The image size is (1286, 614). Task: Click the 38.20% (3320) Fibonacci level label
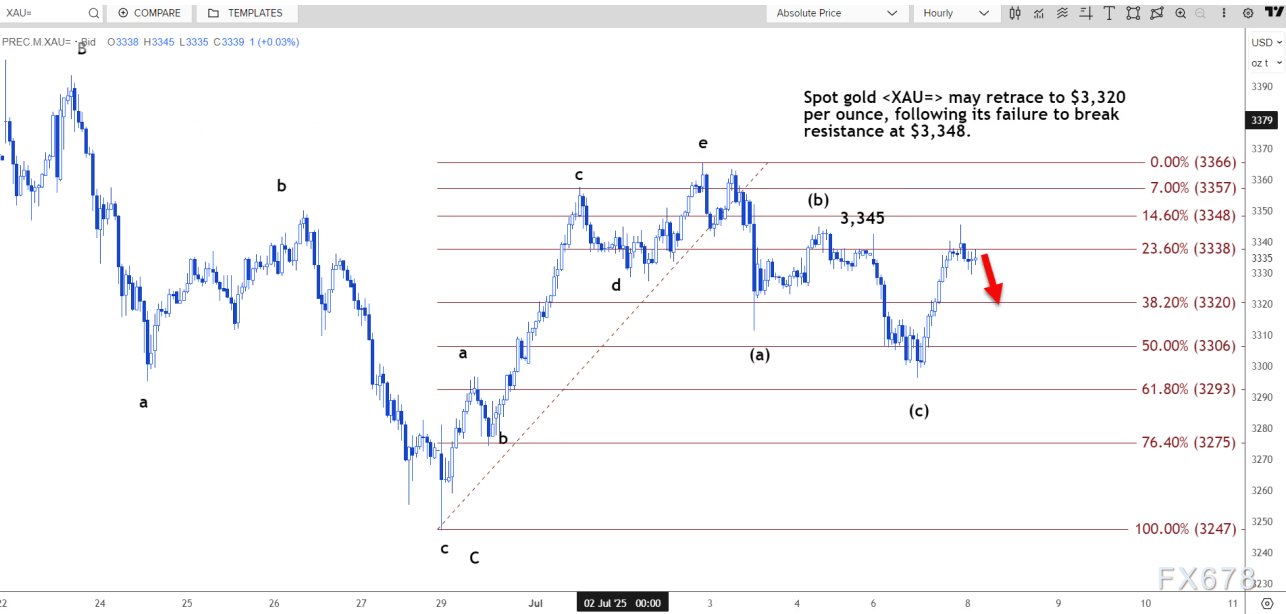pyautogui.click(x=1190, y=302)
